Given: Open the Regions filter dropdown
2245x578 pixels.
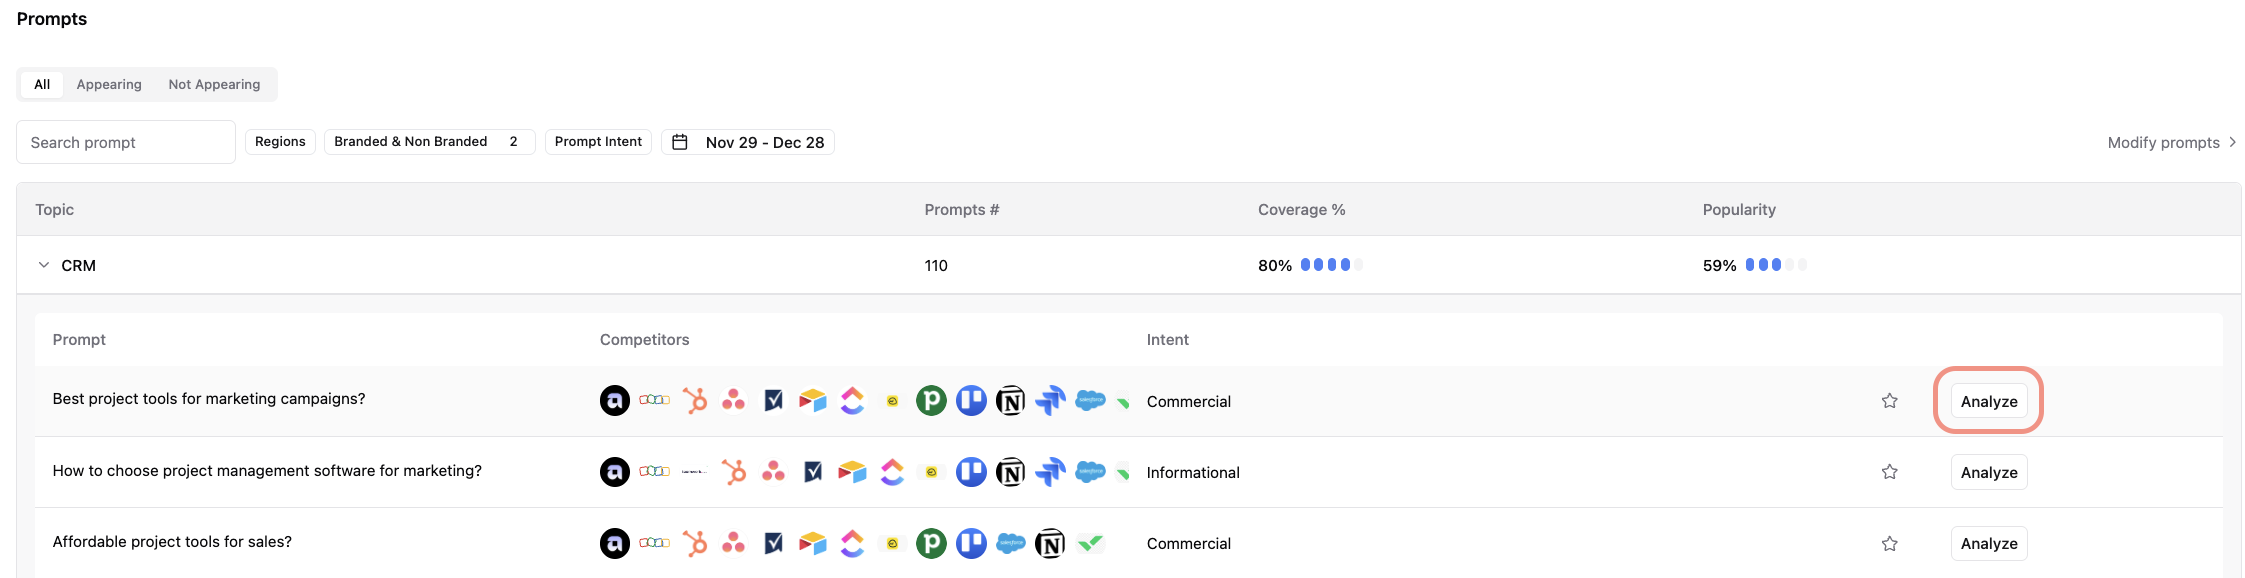Looking at the screenshot, I should pos(280,142).
